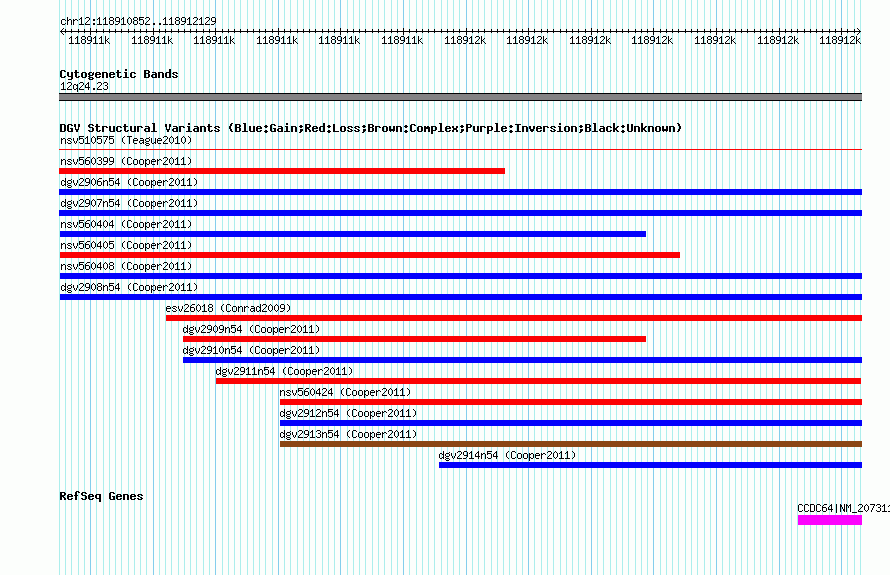Click the dgv2911n54 (Cooper2011) label
Screen dimensions: 890x575
(284, 371)
